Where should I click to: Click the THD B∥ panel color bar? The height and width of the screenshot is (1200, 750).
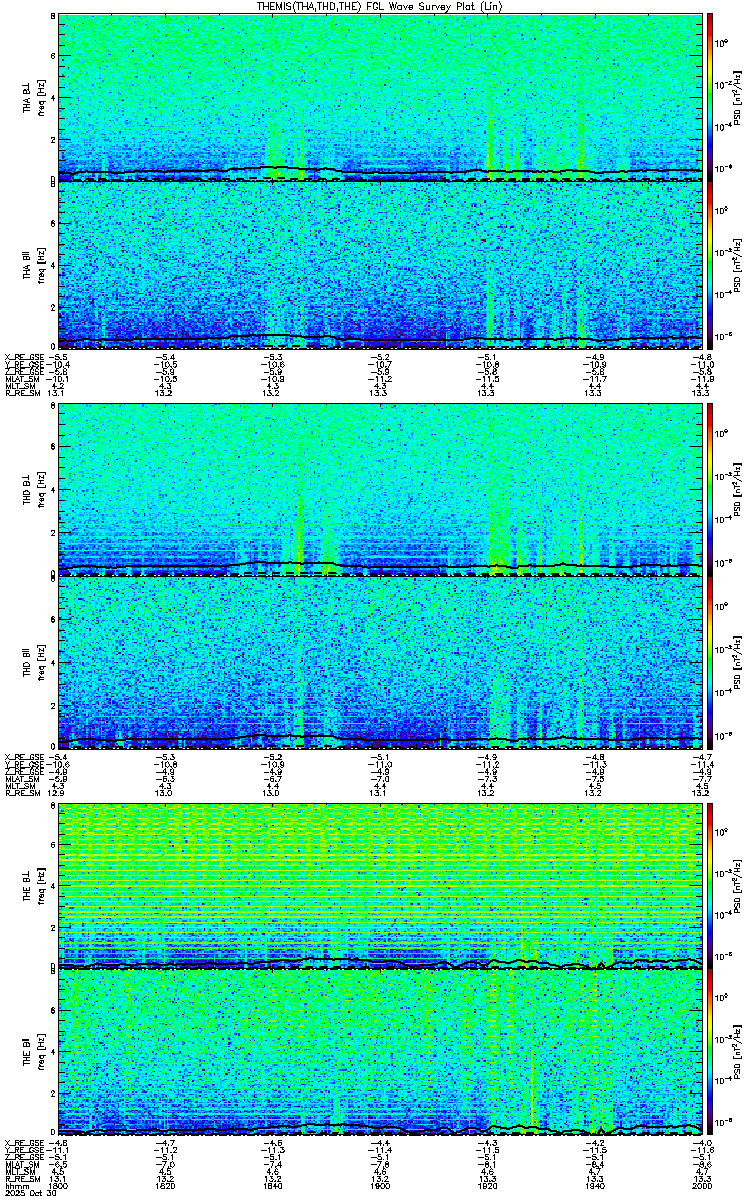[710, 663]
